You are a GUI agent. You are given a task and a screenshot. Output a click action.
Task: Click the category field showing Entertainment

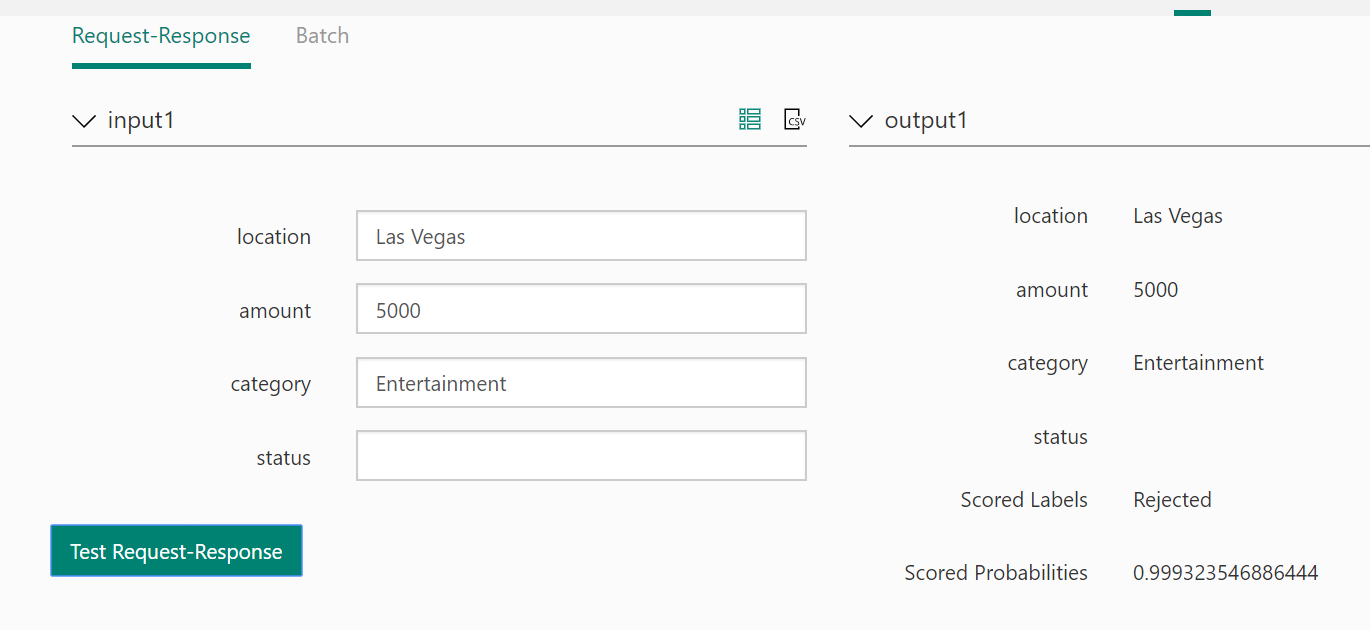click(x=580, y=383)
